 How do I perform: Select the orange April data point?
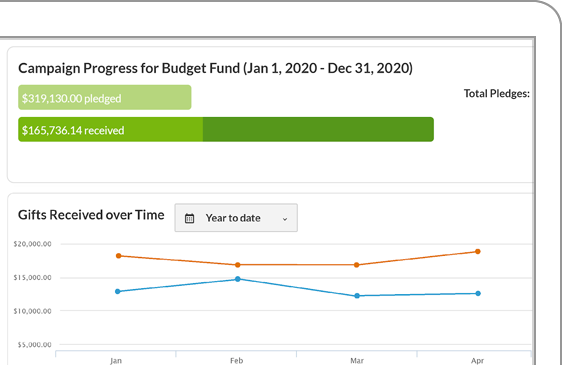[478, 251]
